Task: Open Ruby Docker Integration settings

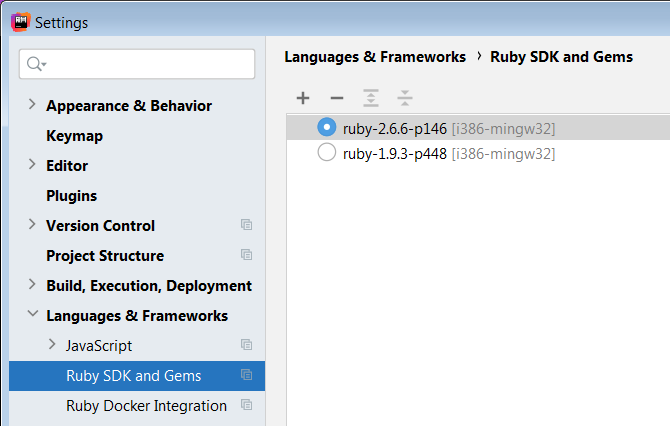Action: tap(146, 406)
